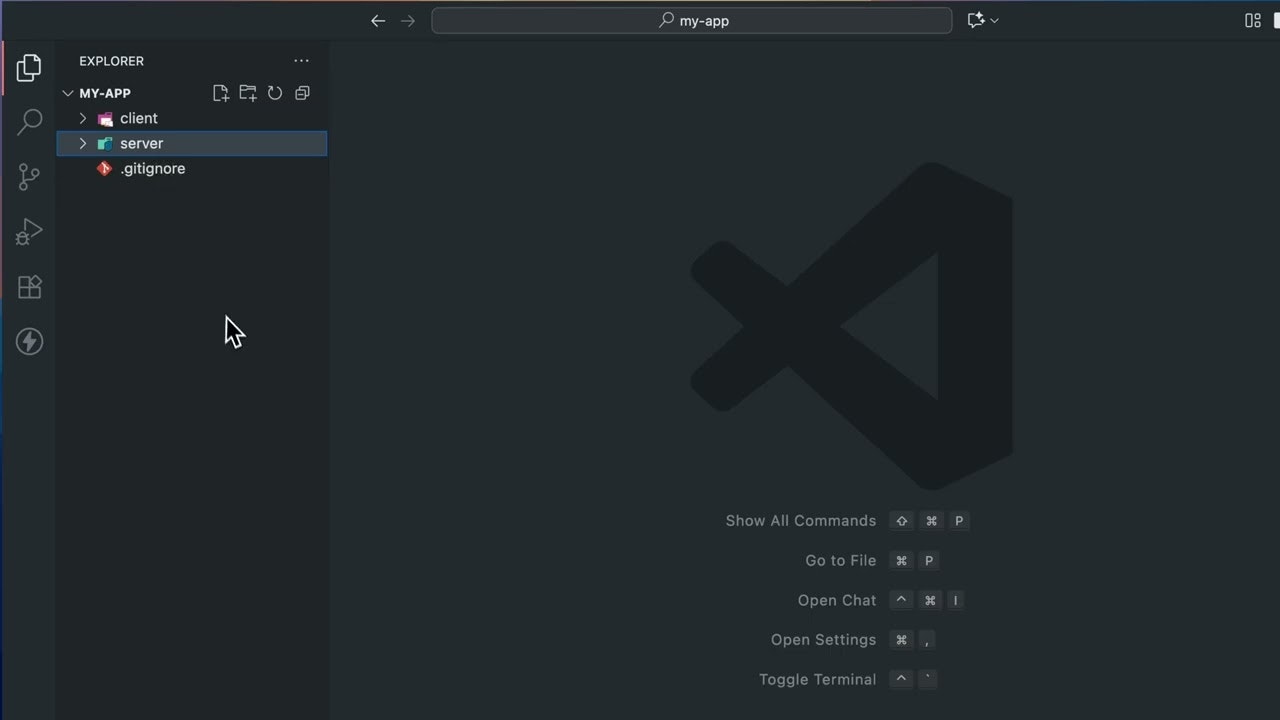This screenshot has height=720, width=1280.
Task: Select the Explorer icon in the Activity Bar
Action: (29, 67)
